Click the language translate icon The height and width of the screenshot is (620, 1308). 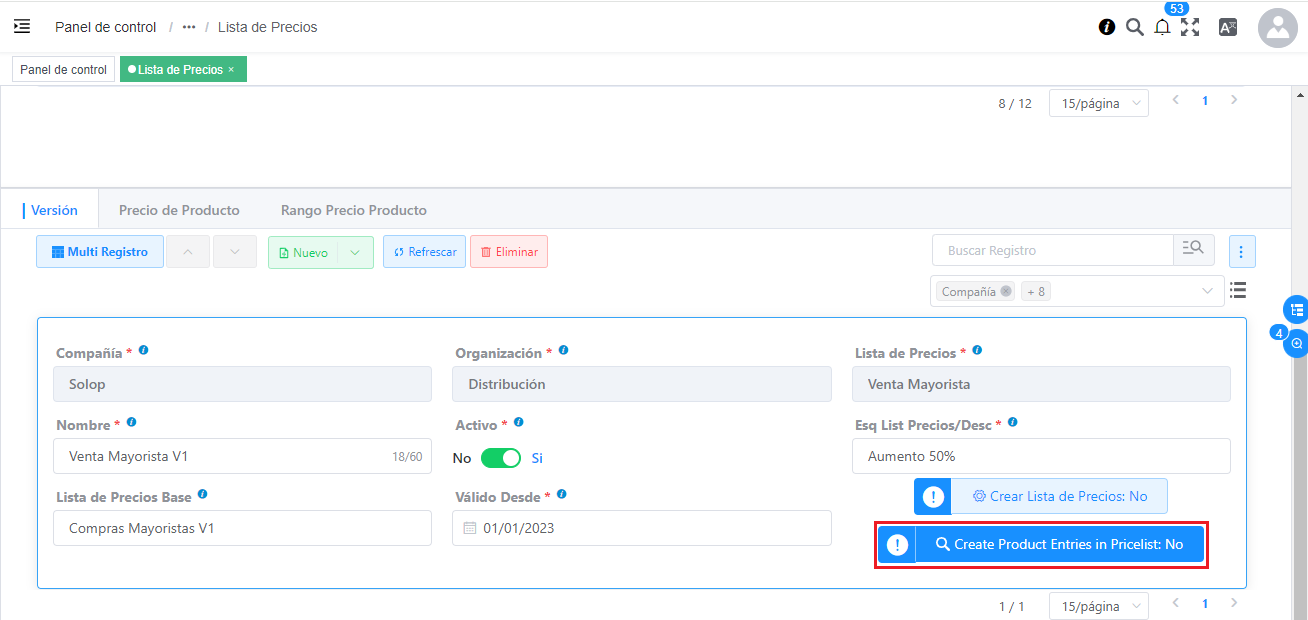[1228, 27]
